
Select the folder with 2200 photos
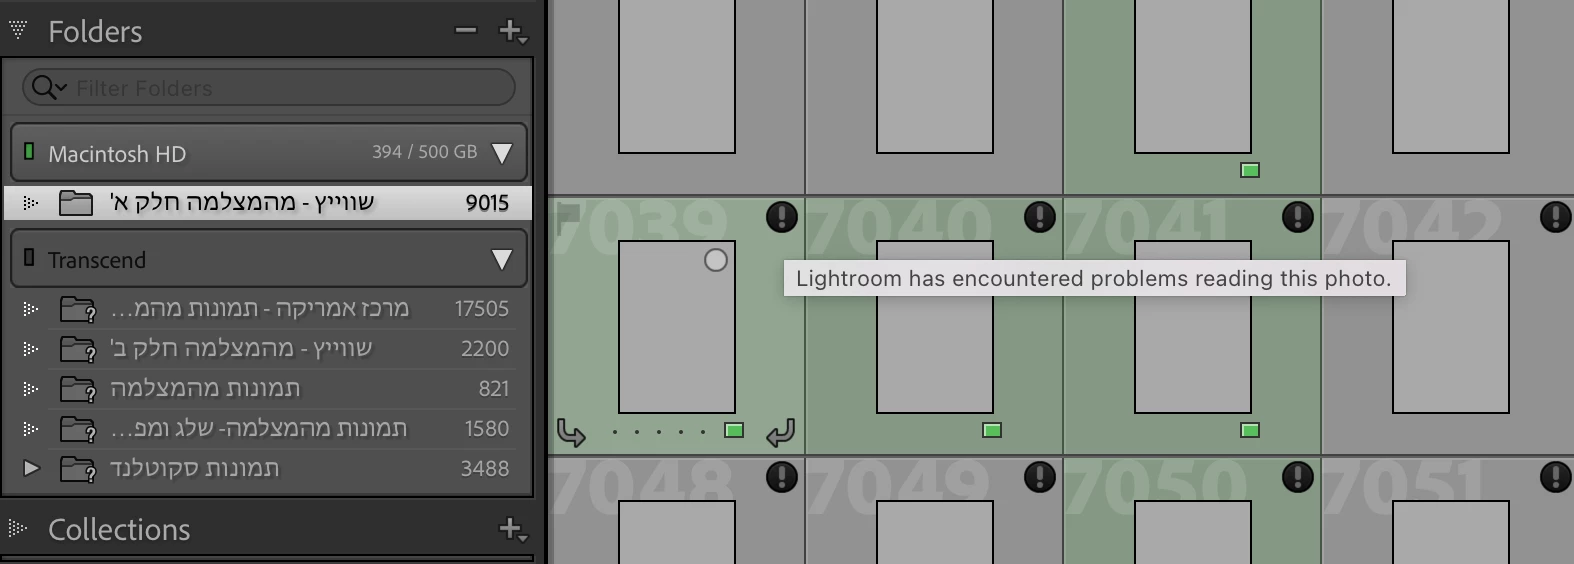pyautogui.click(x=267, y=348)
